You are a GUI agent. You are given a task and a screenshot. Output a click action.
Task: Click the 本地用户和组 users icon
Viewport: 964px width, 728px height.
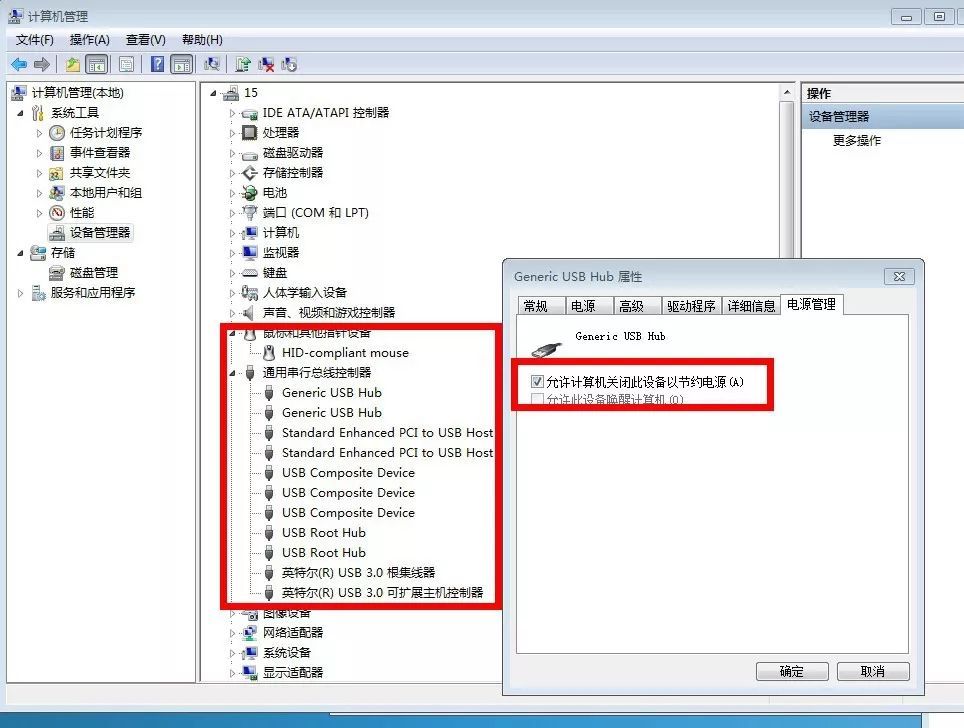57,193
